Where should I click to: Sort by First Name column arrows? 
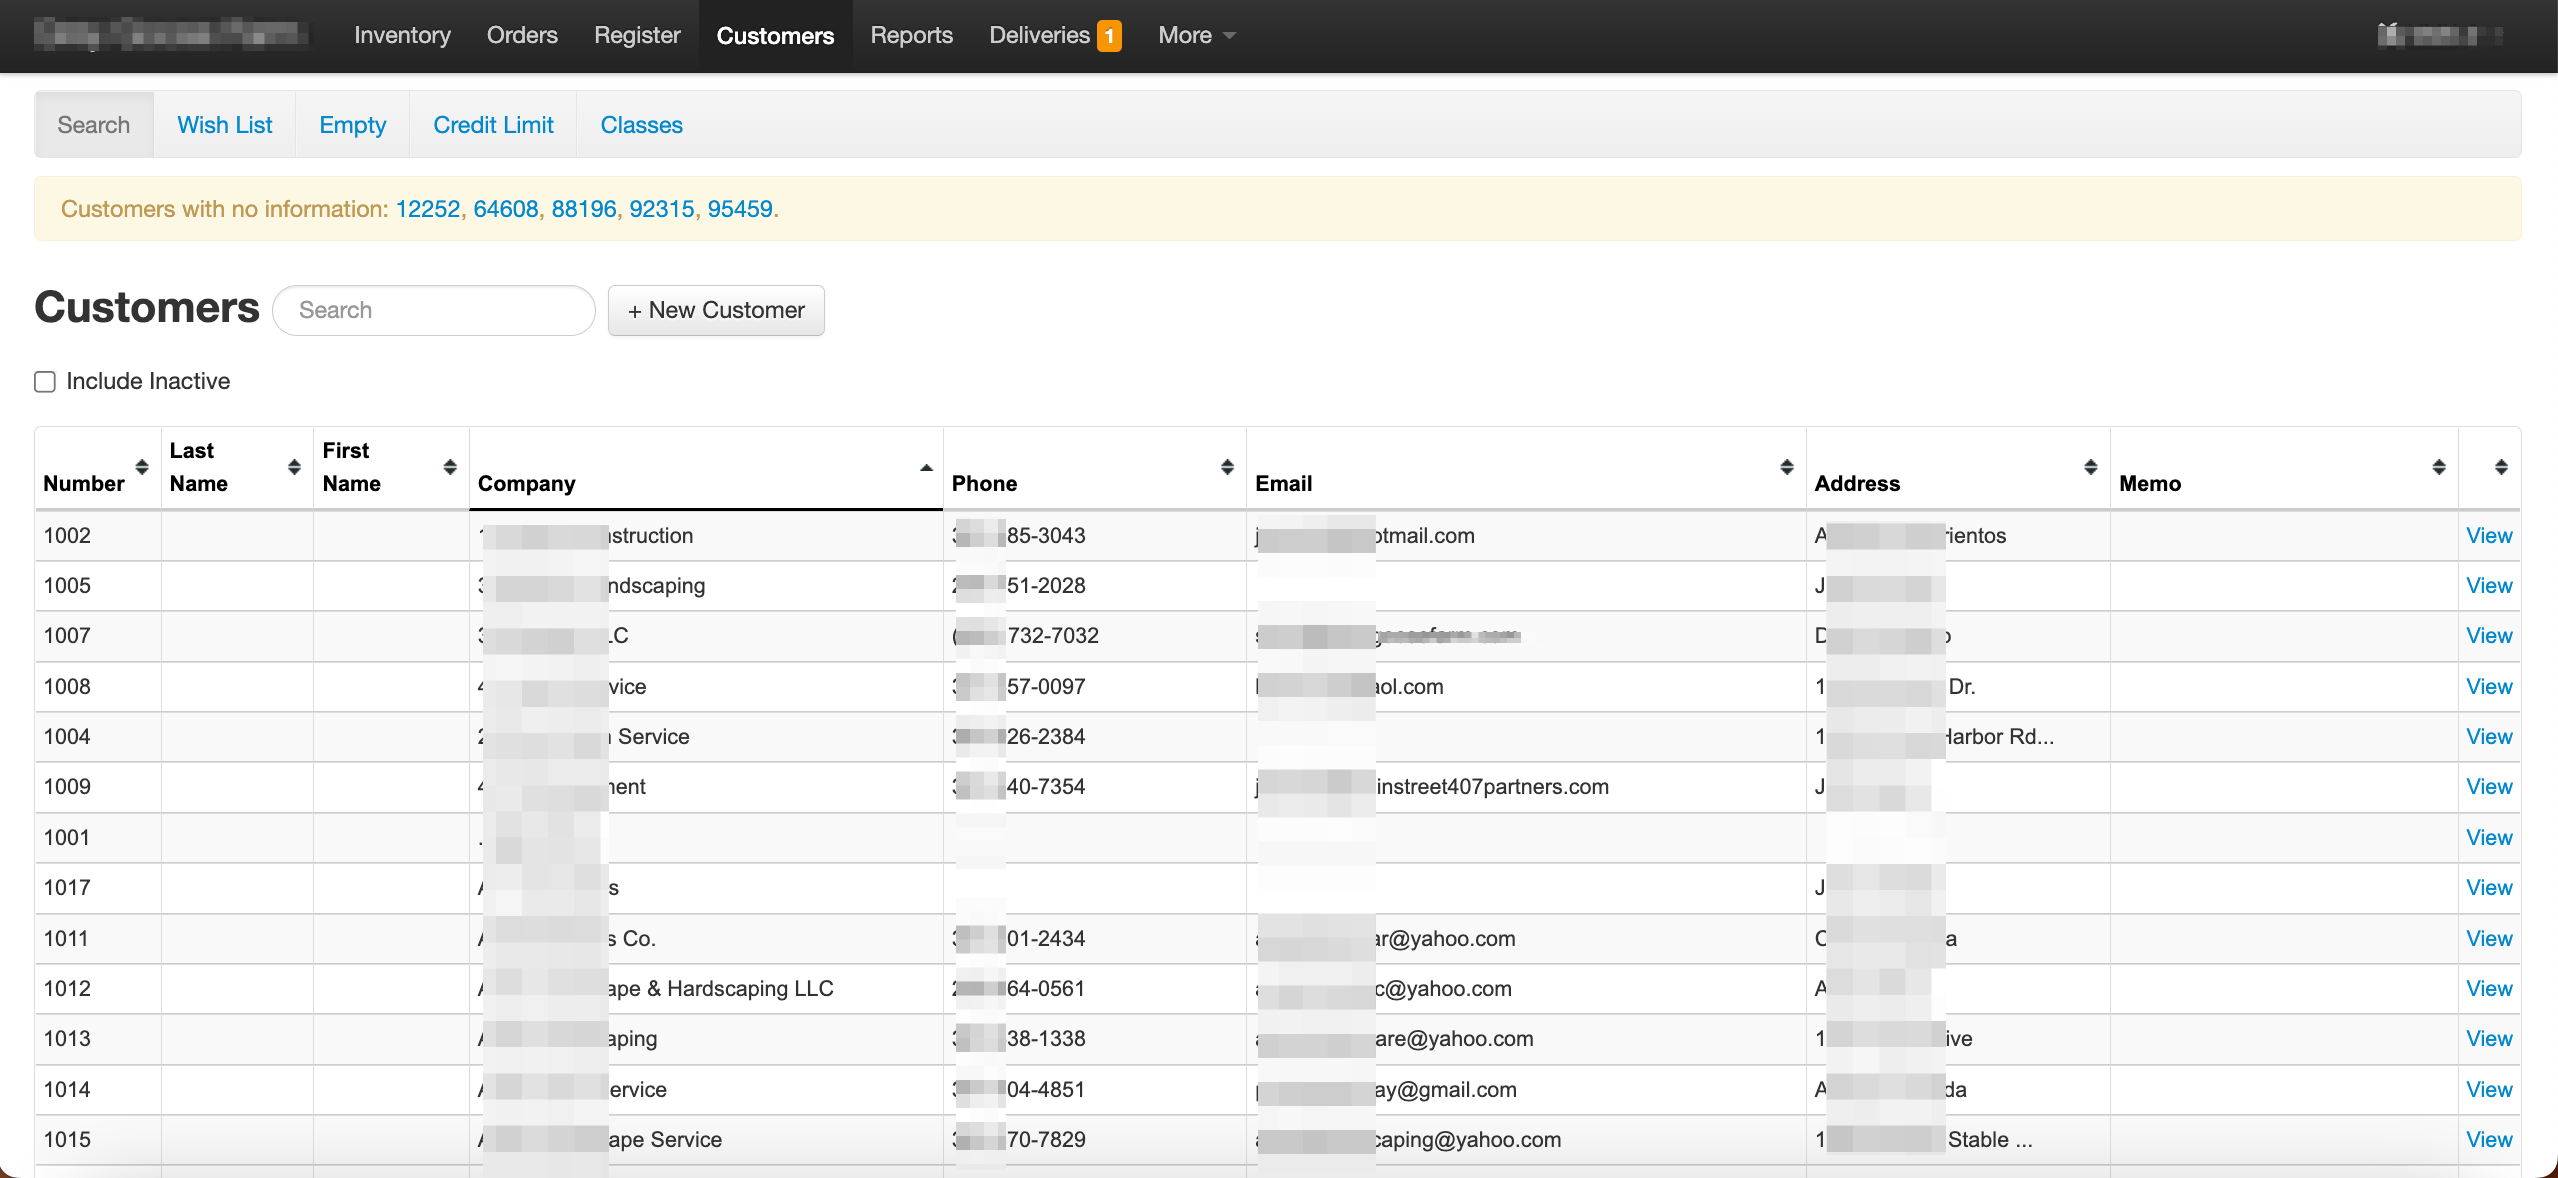(450, 467)
